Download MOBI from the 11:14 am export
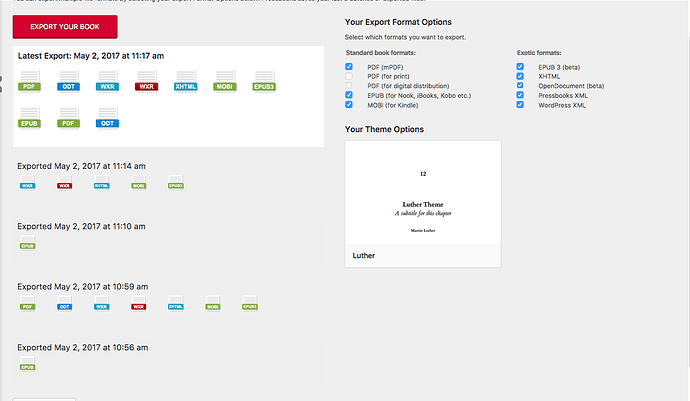690x401 pixels. click(x=139, y=182)
